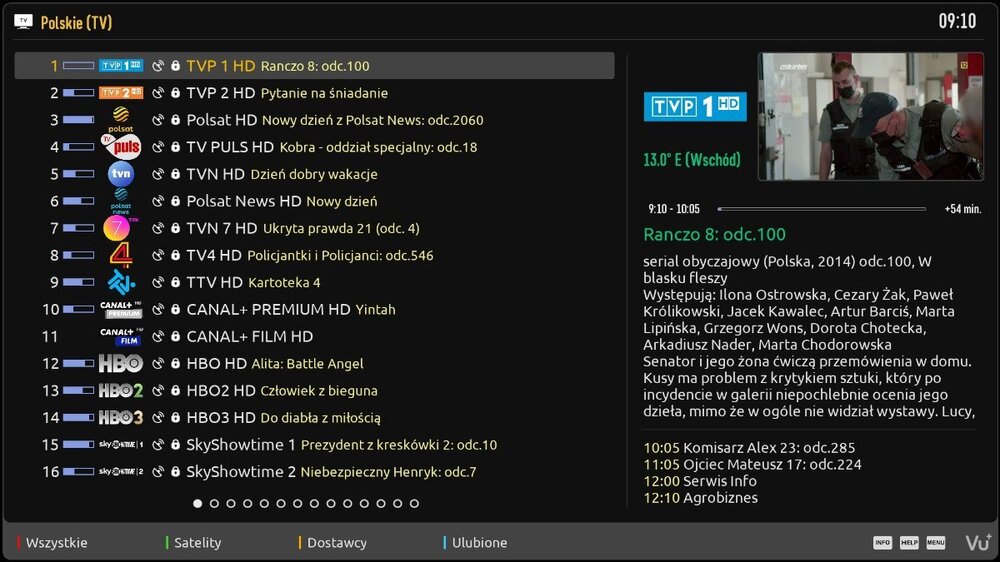
Task: Click the INFO key icon
Action: [882, 542]
